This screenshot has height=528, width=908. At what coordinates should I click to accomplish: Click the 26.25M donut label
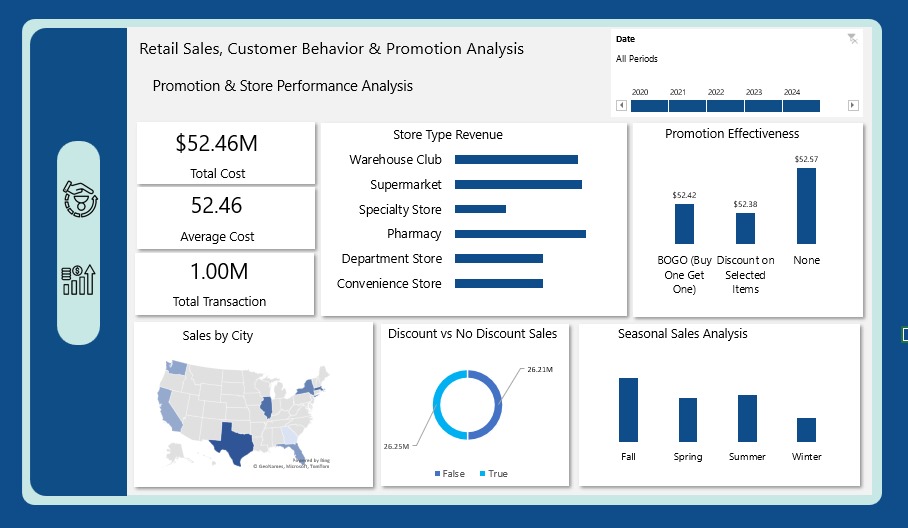396,446
